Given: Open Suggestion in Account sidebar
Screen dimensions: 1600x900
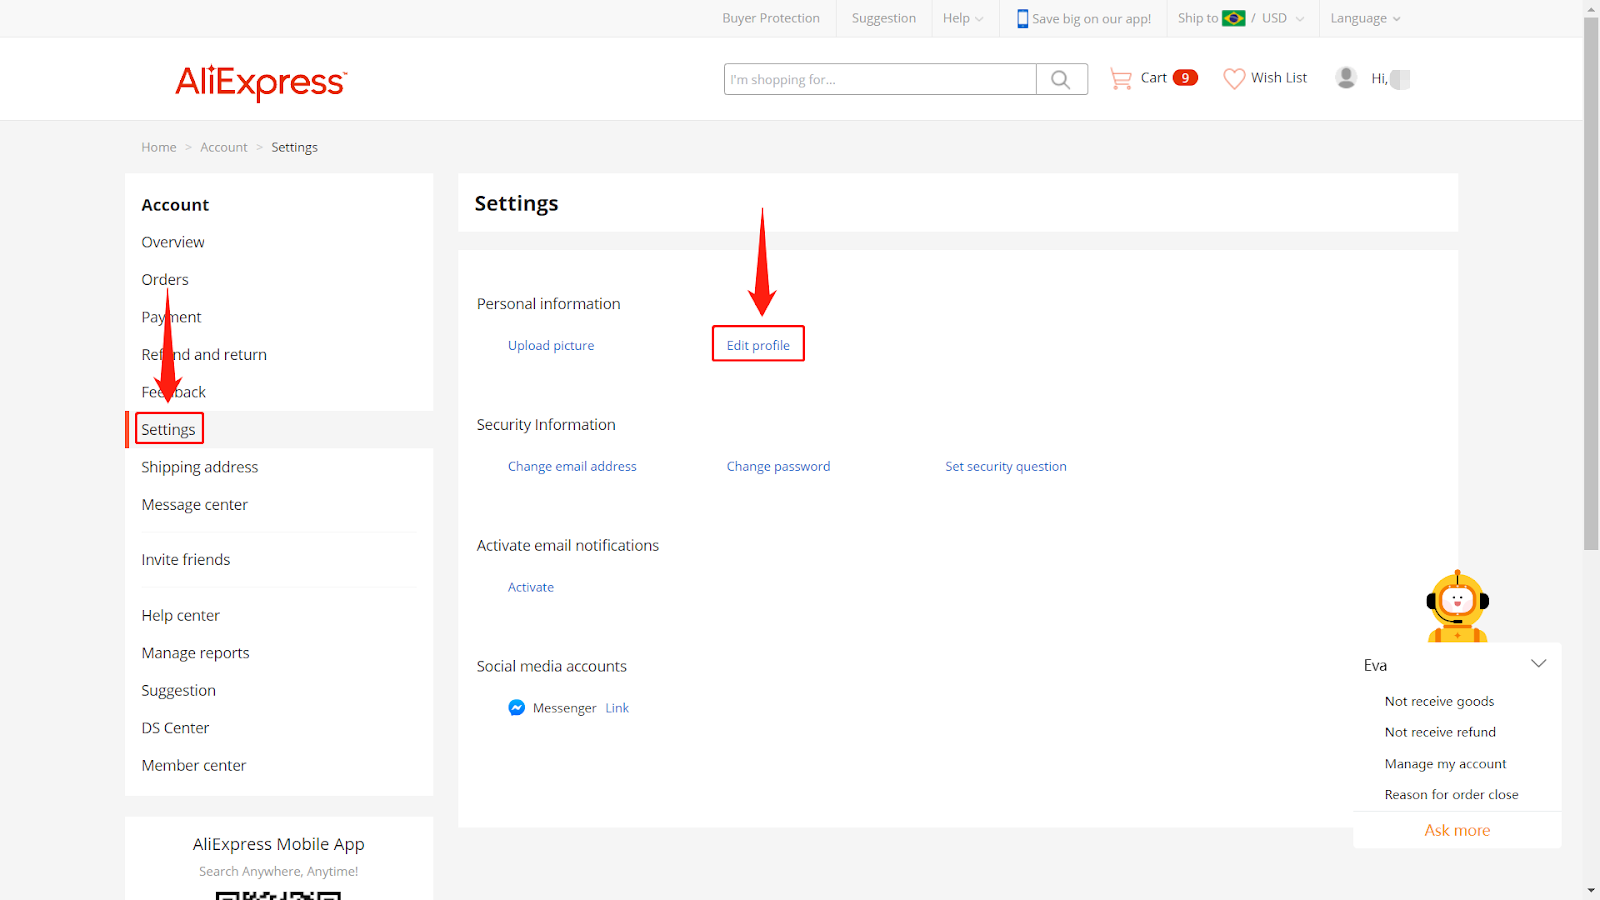Looking at the screenshot, I should click(x=179, y=691).
